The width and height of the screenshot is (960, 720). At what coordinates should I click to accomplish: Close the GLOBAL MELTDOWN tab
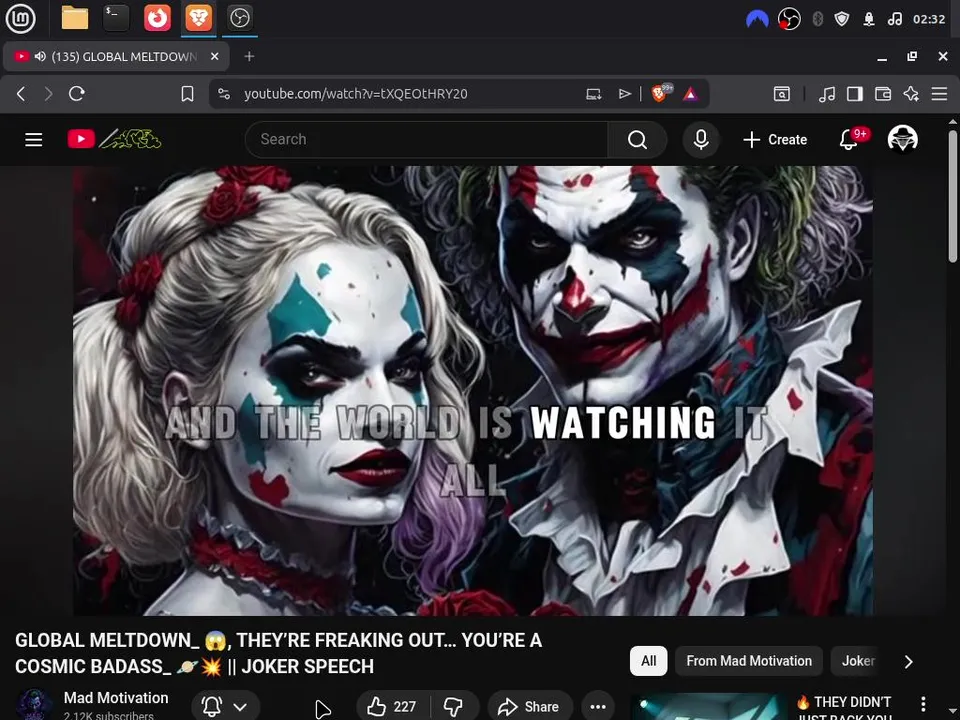(x=214, y=56)
